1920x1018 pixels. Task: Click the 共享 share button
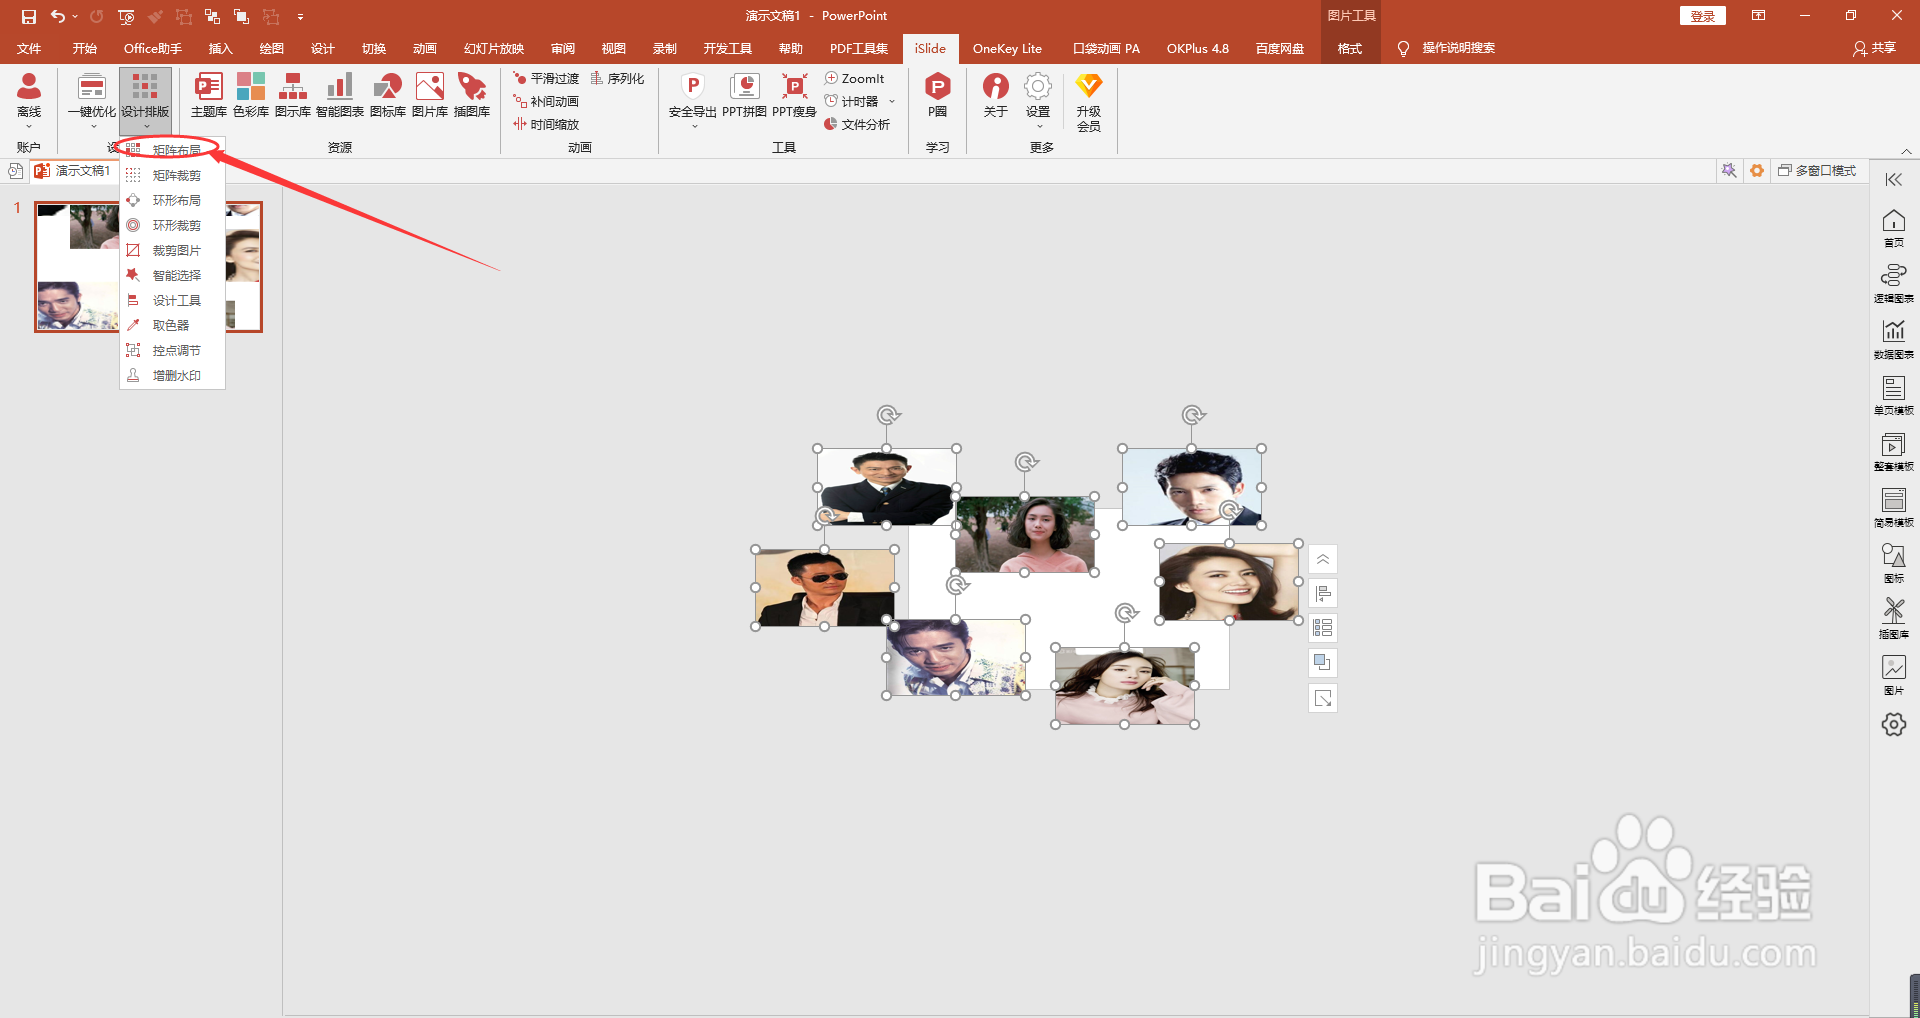tap(1875, 48)
